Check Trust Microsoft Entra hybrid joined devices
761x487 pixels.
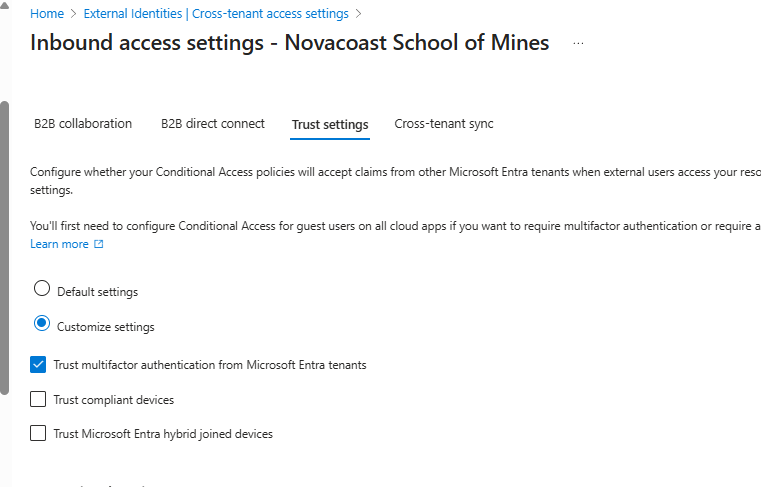click(x=39, y=433)
